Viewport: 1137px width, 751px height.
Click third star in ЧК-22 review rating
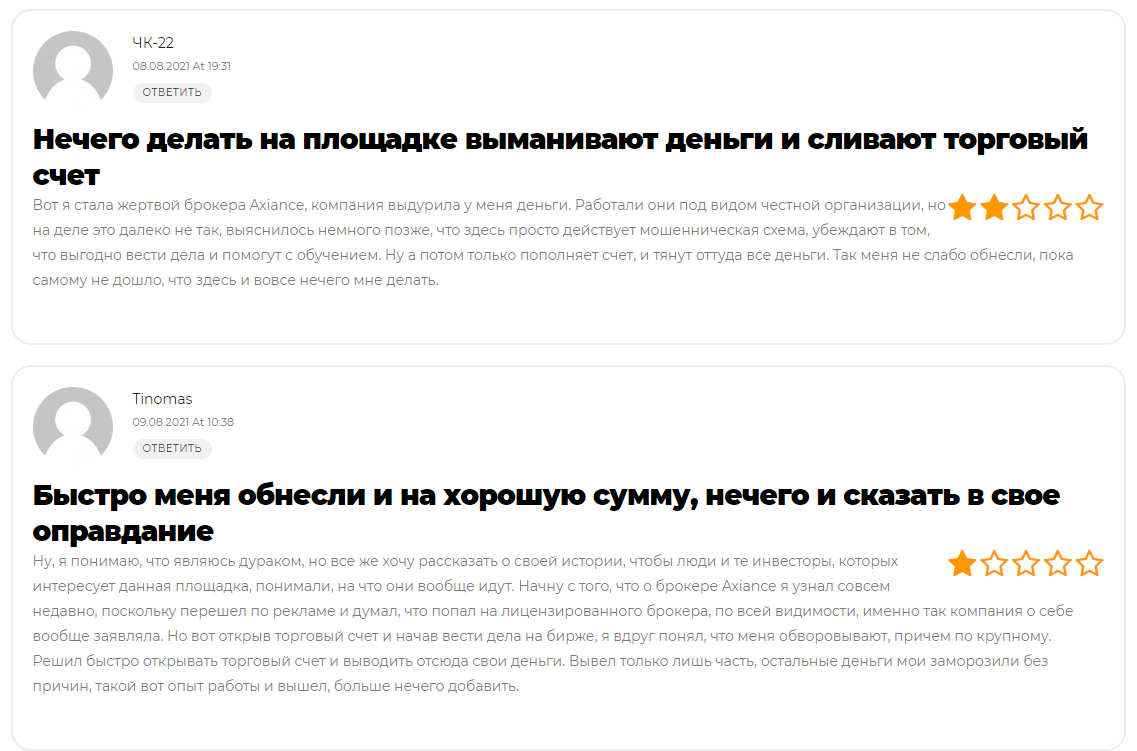pos(1026,208)
